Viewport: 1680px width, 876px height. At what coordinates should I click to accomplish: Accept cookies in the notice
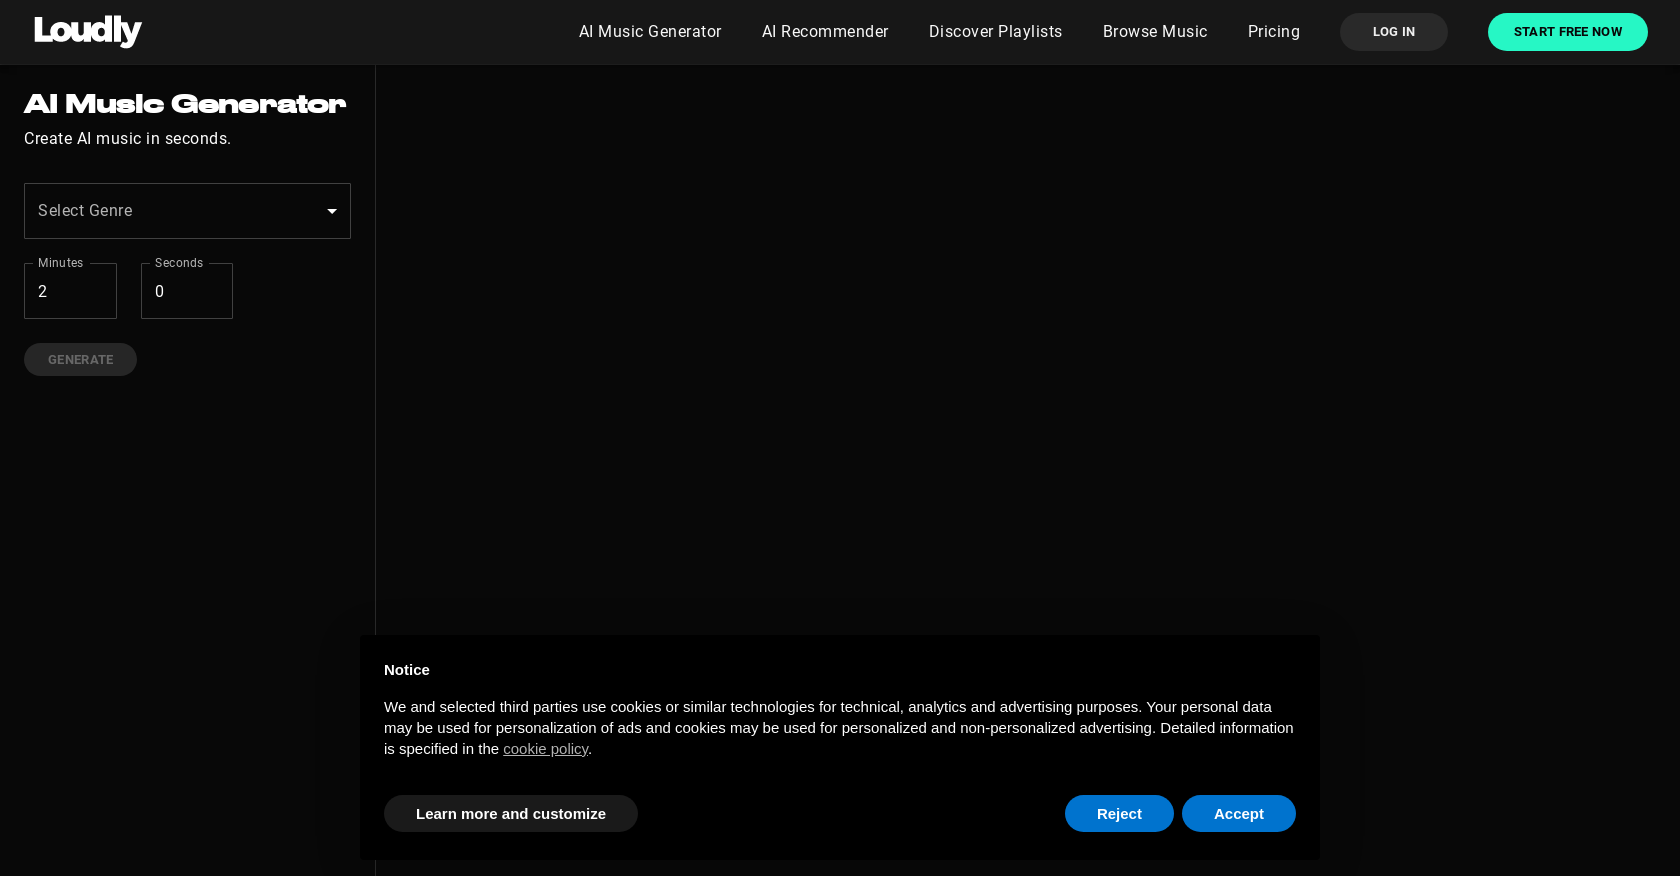click(1238, 814)
